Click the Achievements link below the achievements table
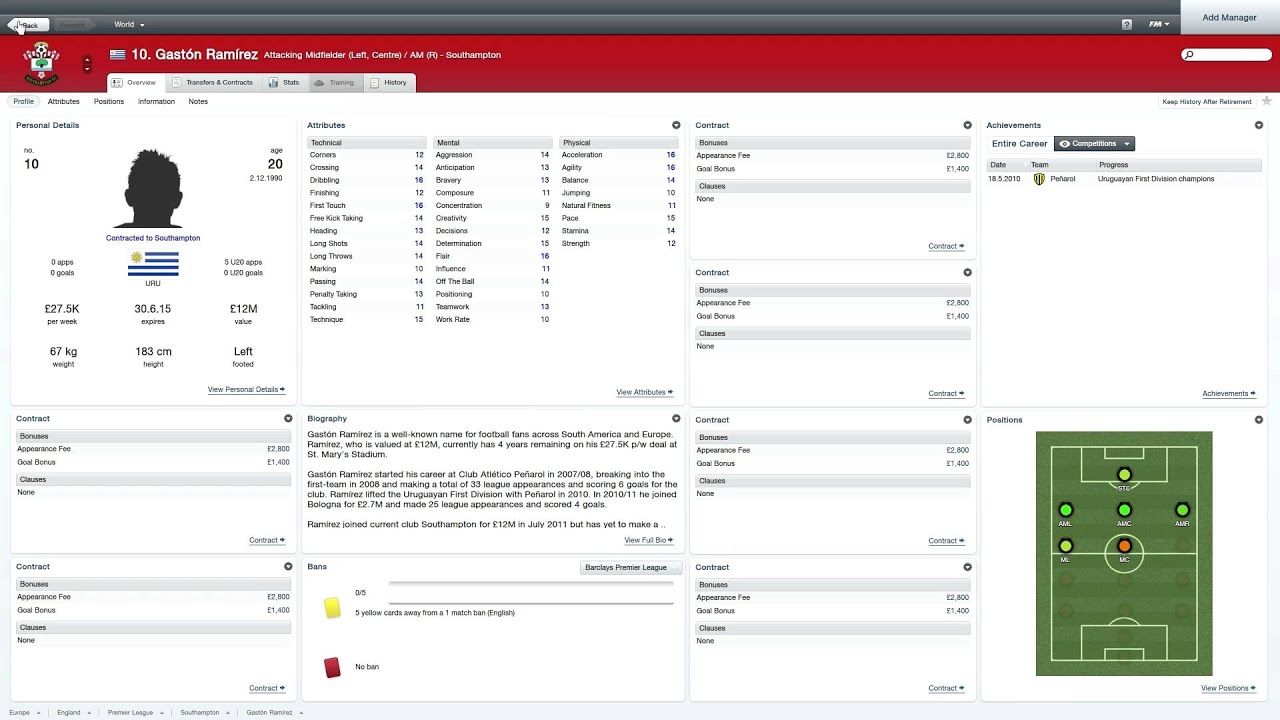This screenshot has width=1280, height=720. (1230, 394)
